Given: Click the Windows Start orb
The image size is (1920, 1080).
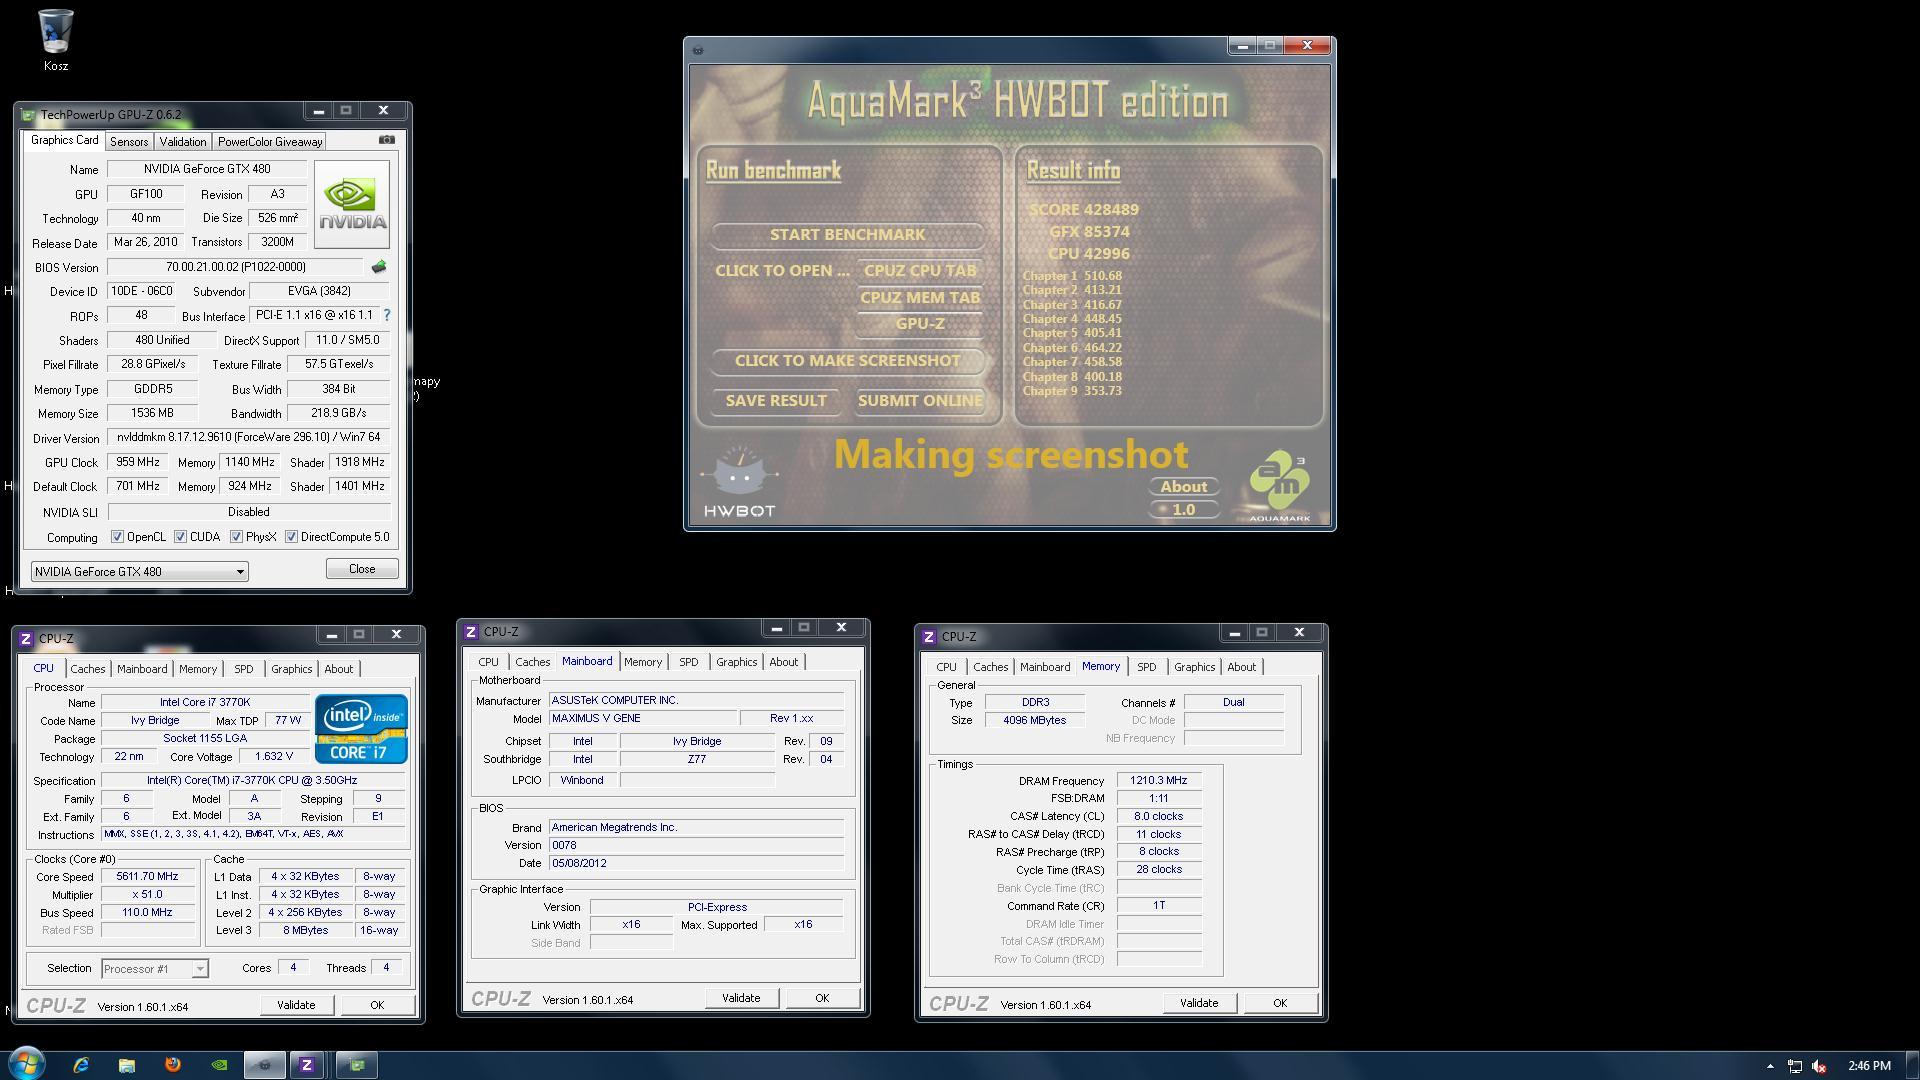Looking at the screenshot, I should pyautogui.click(x=27, y=1064).
